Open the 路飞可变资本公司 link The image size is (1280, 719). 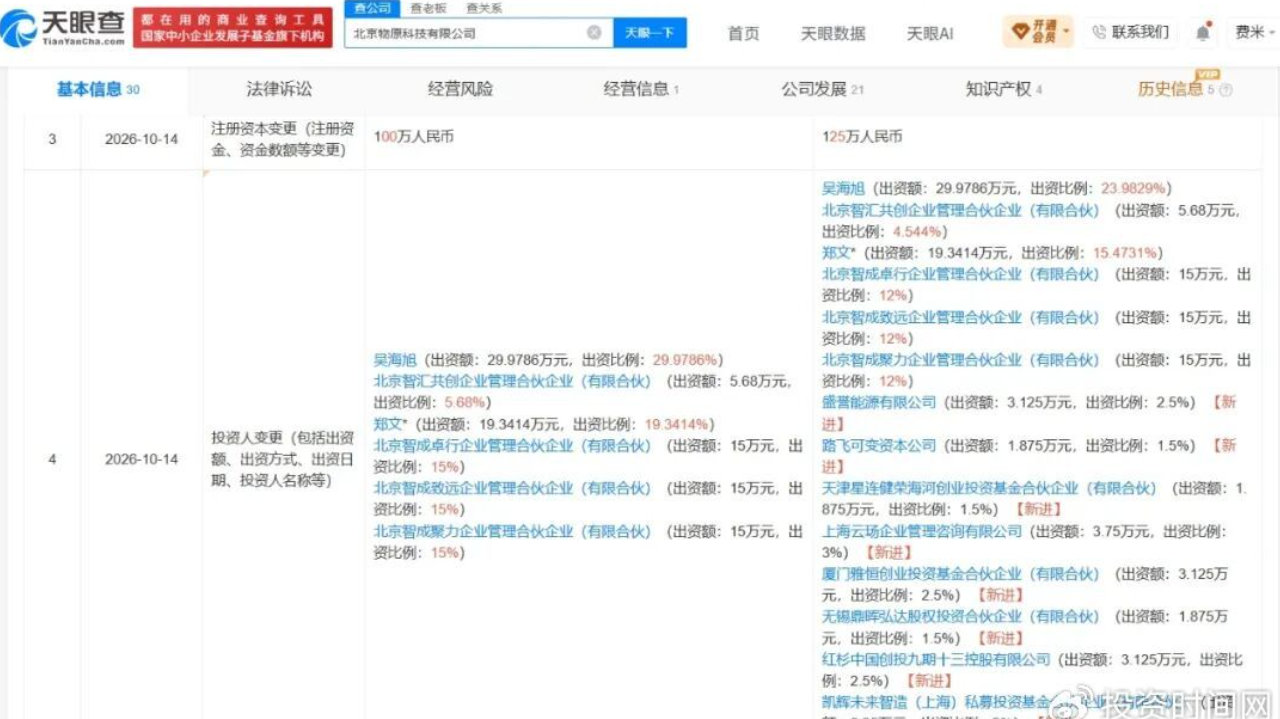pos(879,445)
